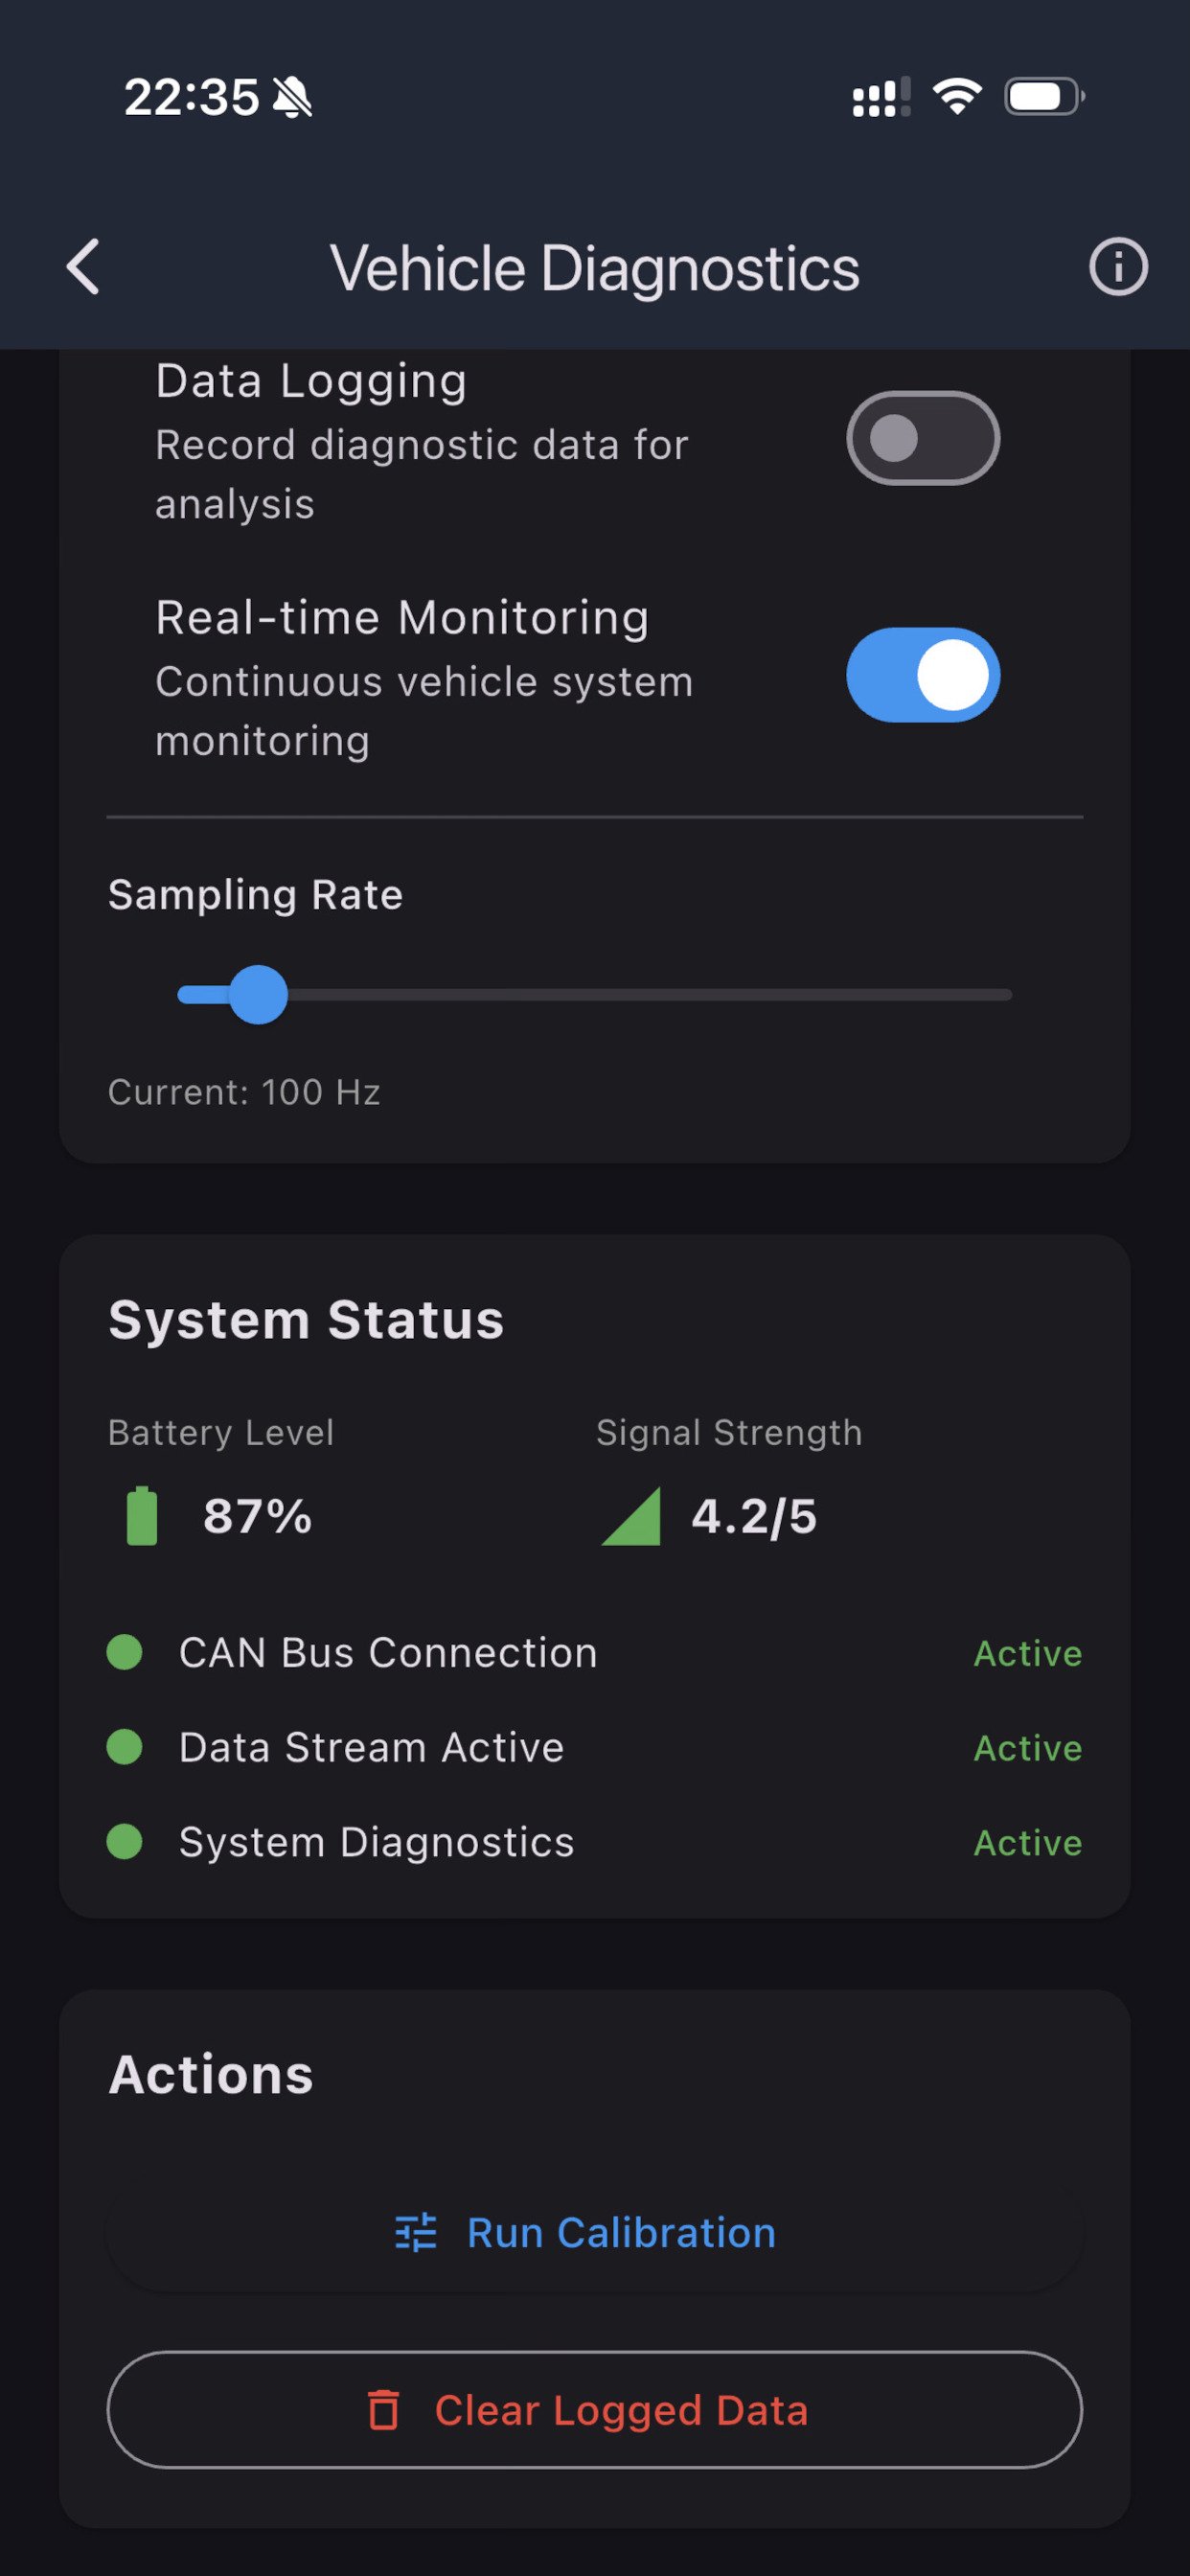
Task: Tap the Wi-Fi icon in status bar
Action: 957,97
